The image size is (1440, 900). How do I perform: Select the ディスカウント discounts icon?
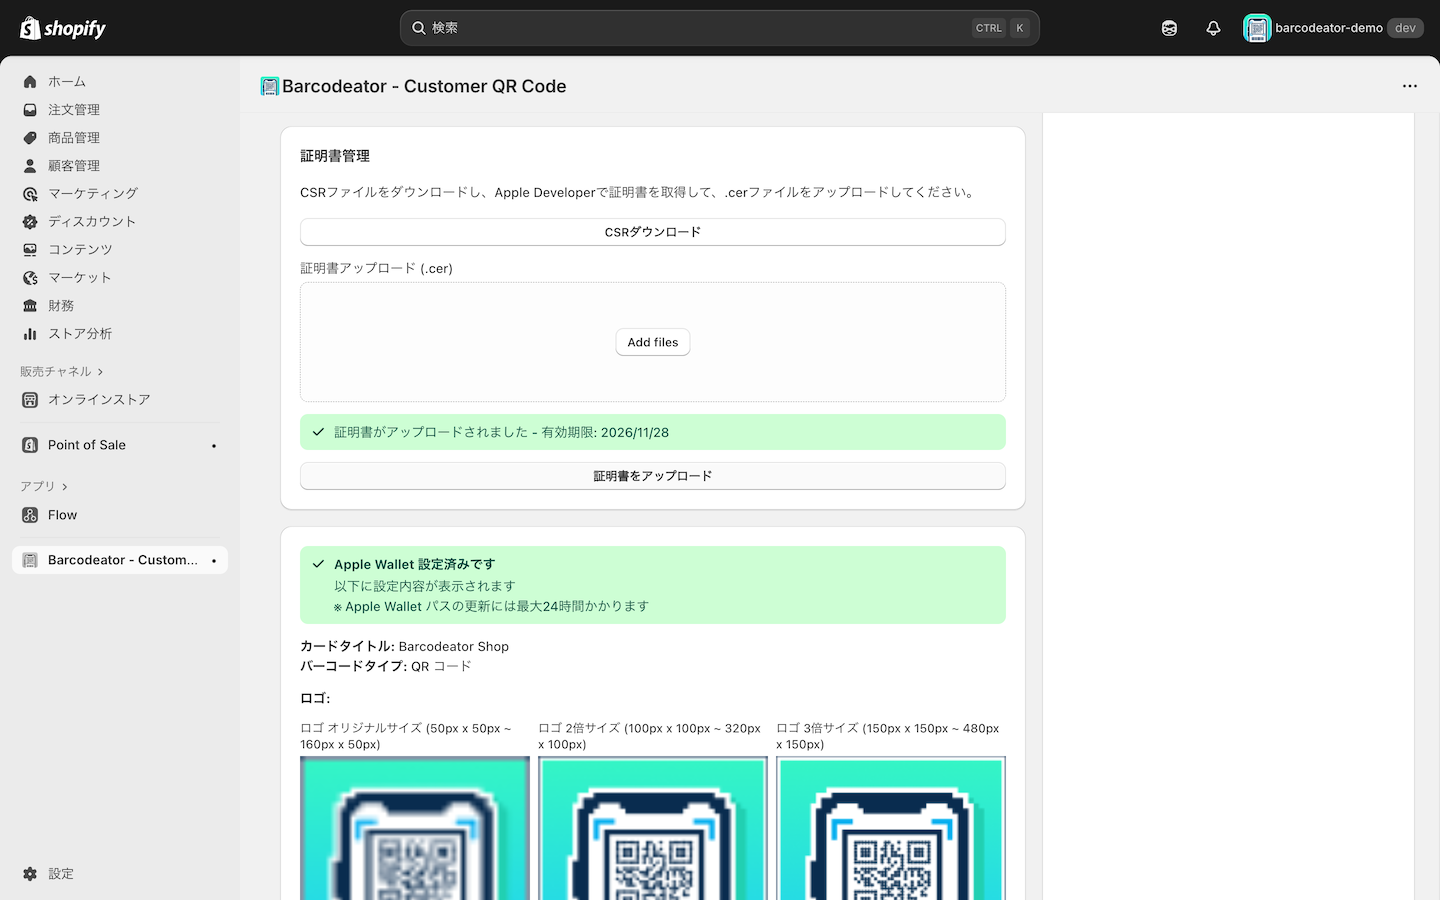tap(29, 221)
